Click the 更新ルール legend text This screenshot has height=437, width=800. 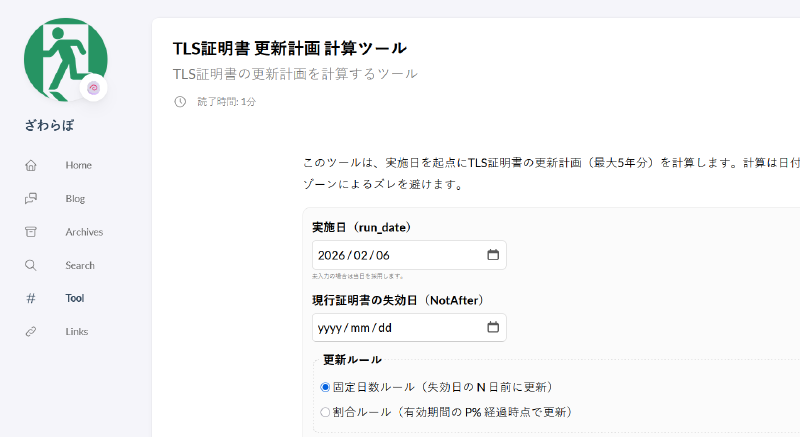tap(353, 359)
